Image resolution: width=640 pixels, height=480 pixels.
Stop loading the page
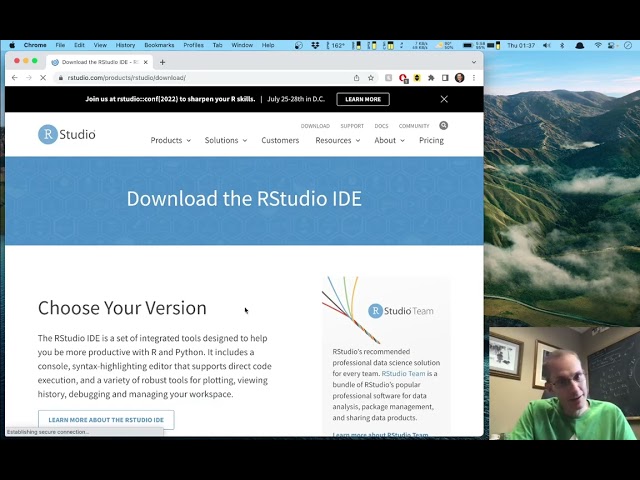pyautogui.click(x=43, y=78)
